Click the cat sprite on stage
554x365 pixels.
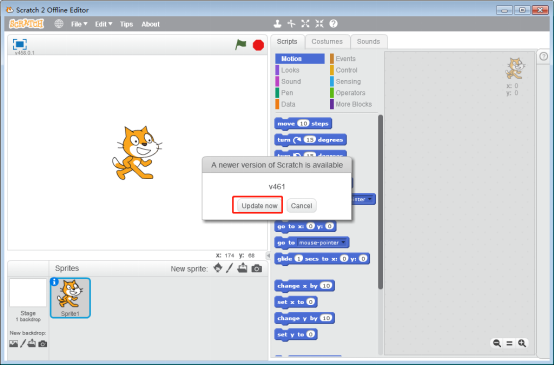pyautogui.click(x=137, y=153)
